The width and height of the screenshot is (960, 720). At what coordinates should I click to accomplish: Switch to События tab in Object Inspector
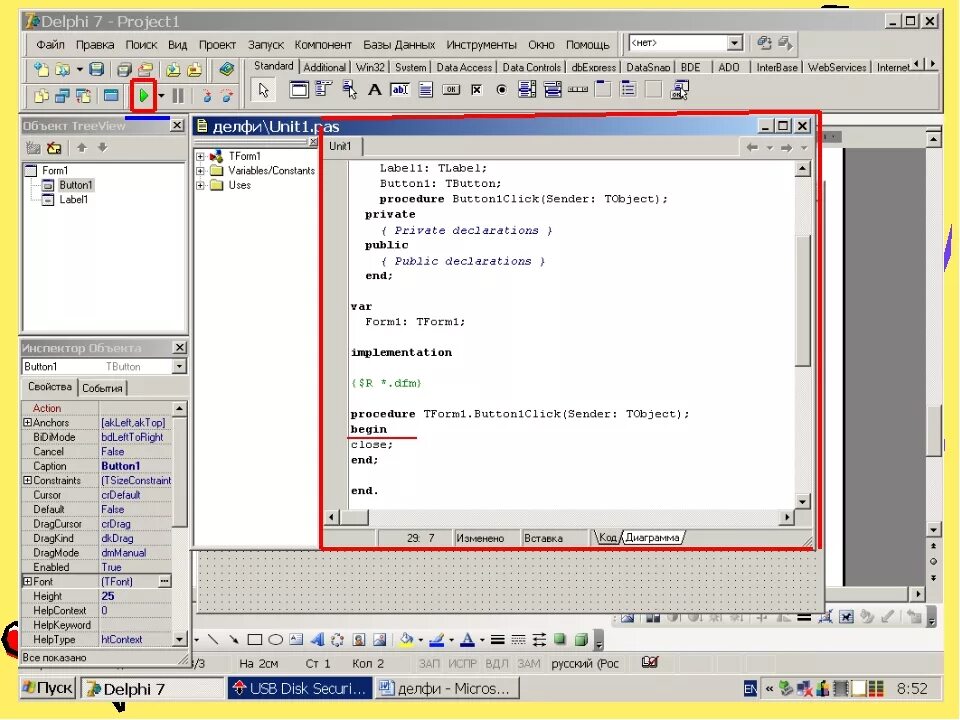(x=102, y=388)
